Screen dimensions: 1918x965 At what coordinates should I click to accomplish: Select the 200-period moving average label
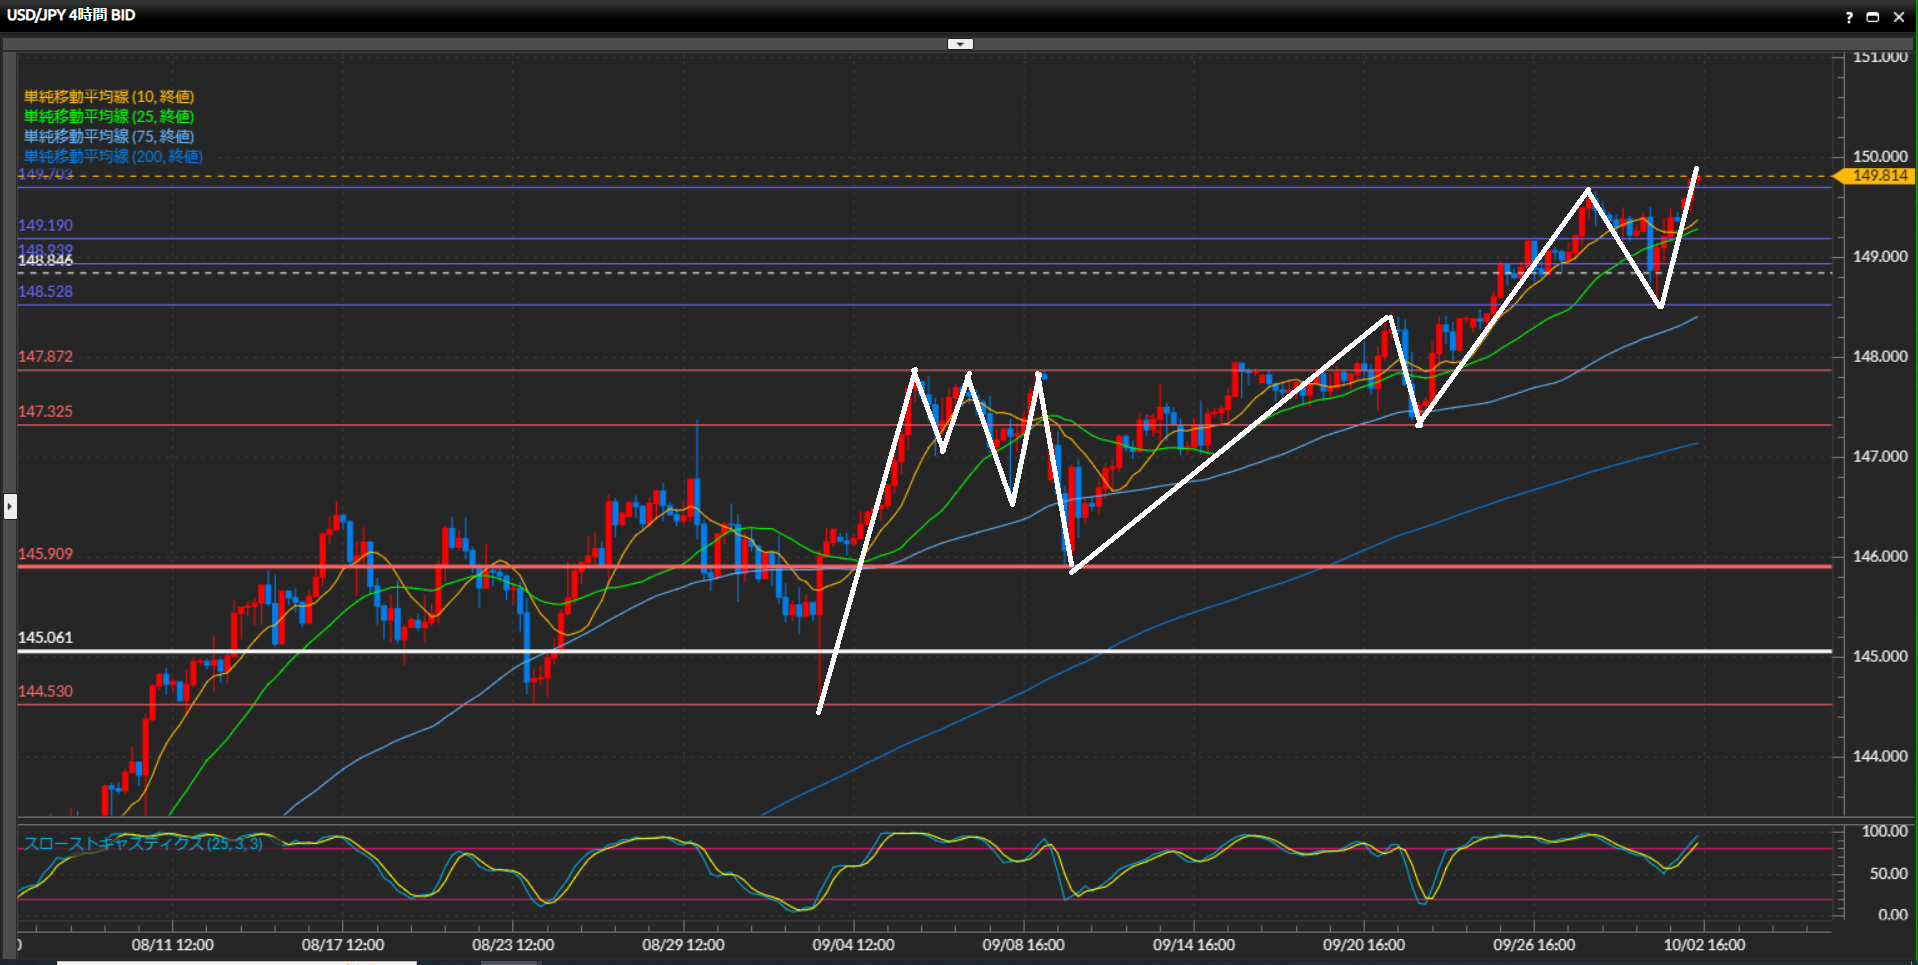tap(113, 157)
